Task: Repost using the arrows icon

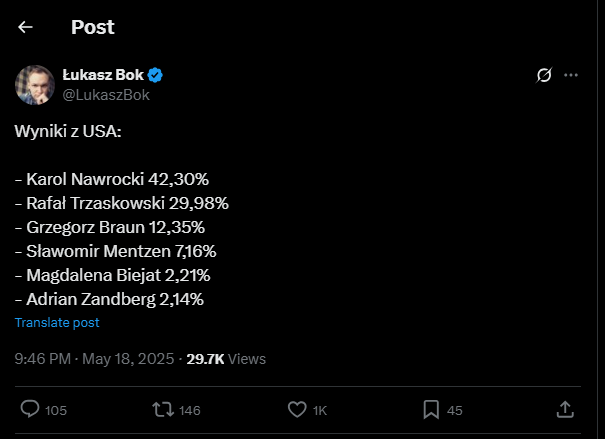Action: (x=161, y=409)
